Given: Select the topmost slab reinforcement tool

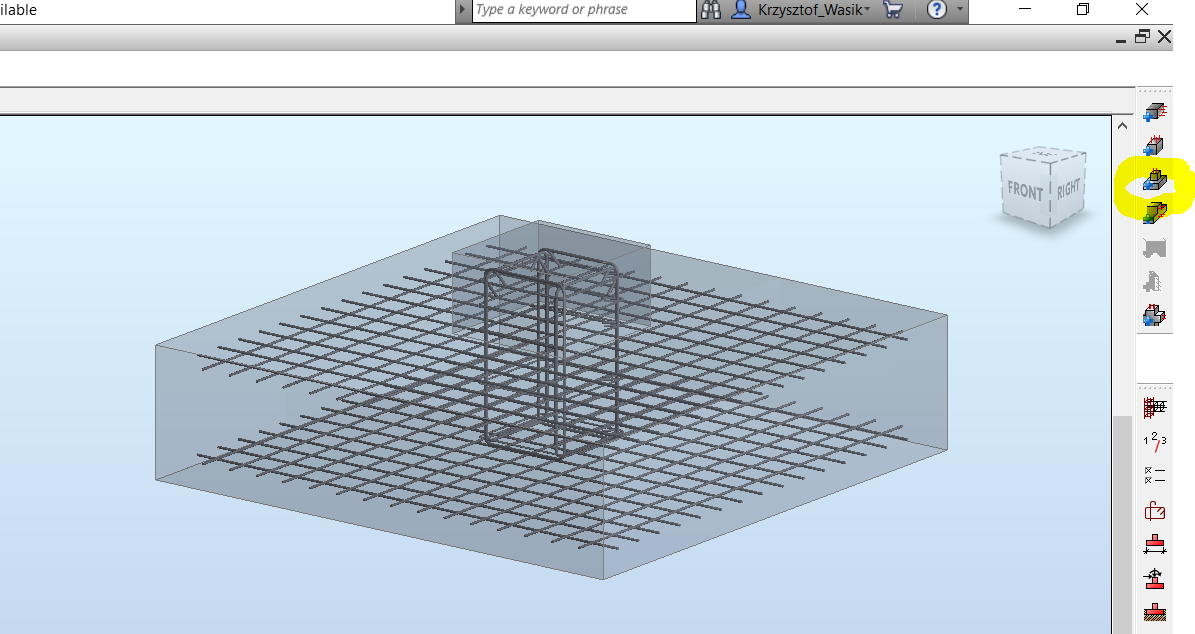Looking at the screenshot, I should coord(1154,111).
